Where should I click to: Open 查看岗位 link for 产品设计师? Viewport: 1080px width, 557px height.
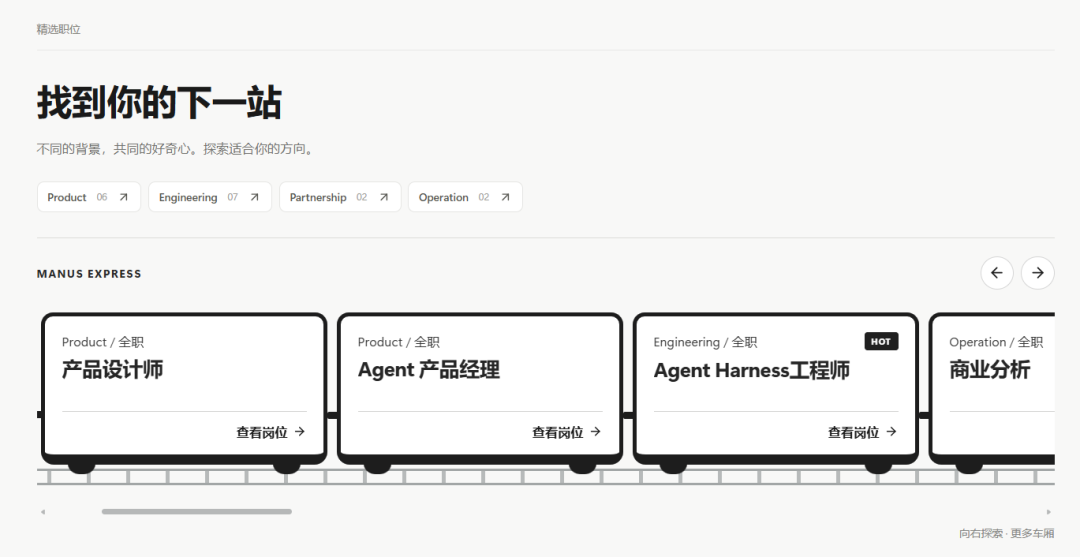point(271,432)
